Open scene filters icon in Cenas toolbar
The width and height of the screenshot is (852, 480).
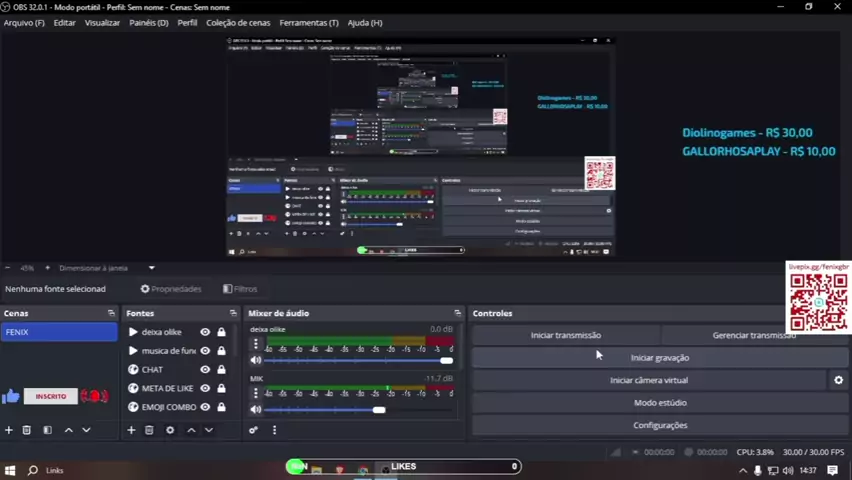47,430
